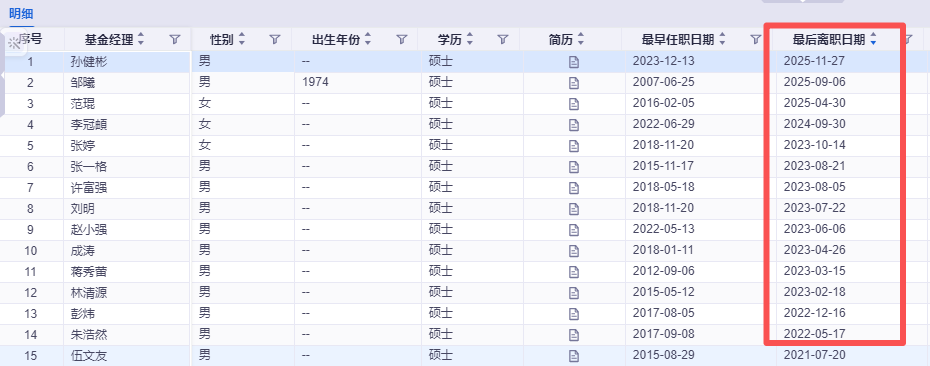Click row number 10 cell

click(31, 250)
